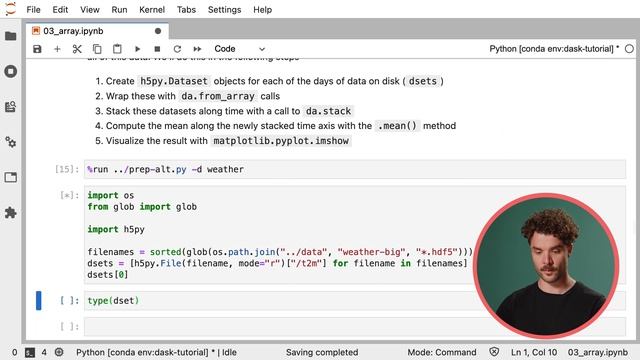Screen dimensions: 640x360
Task: Click into the import os code cell
Action: click(355, 235)
